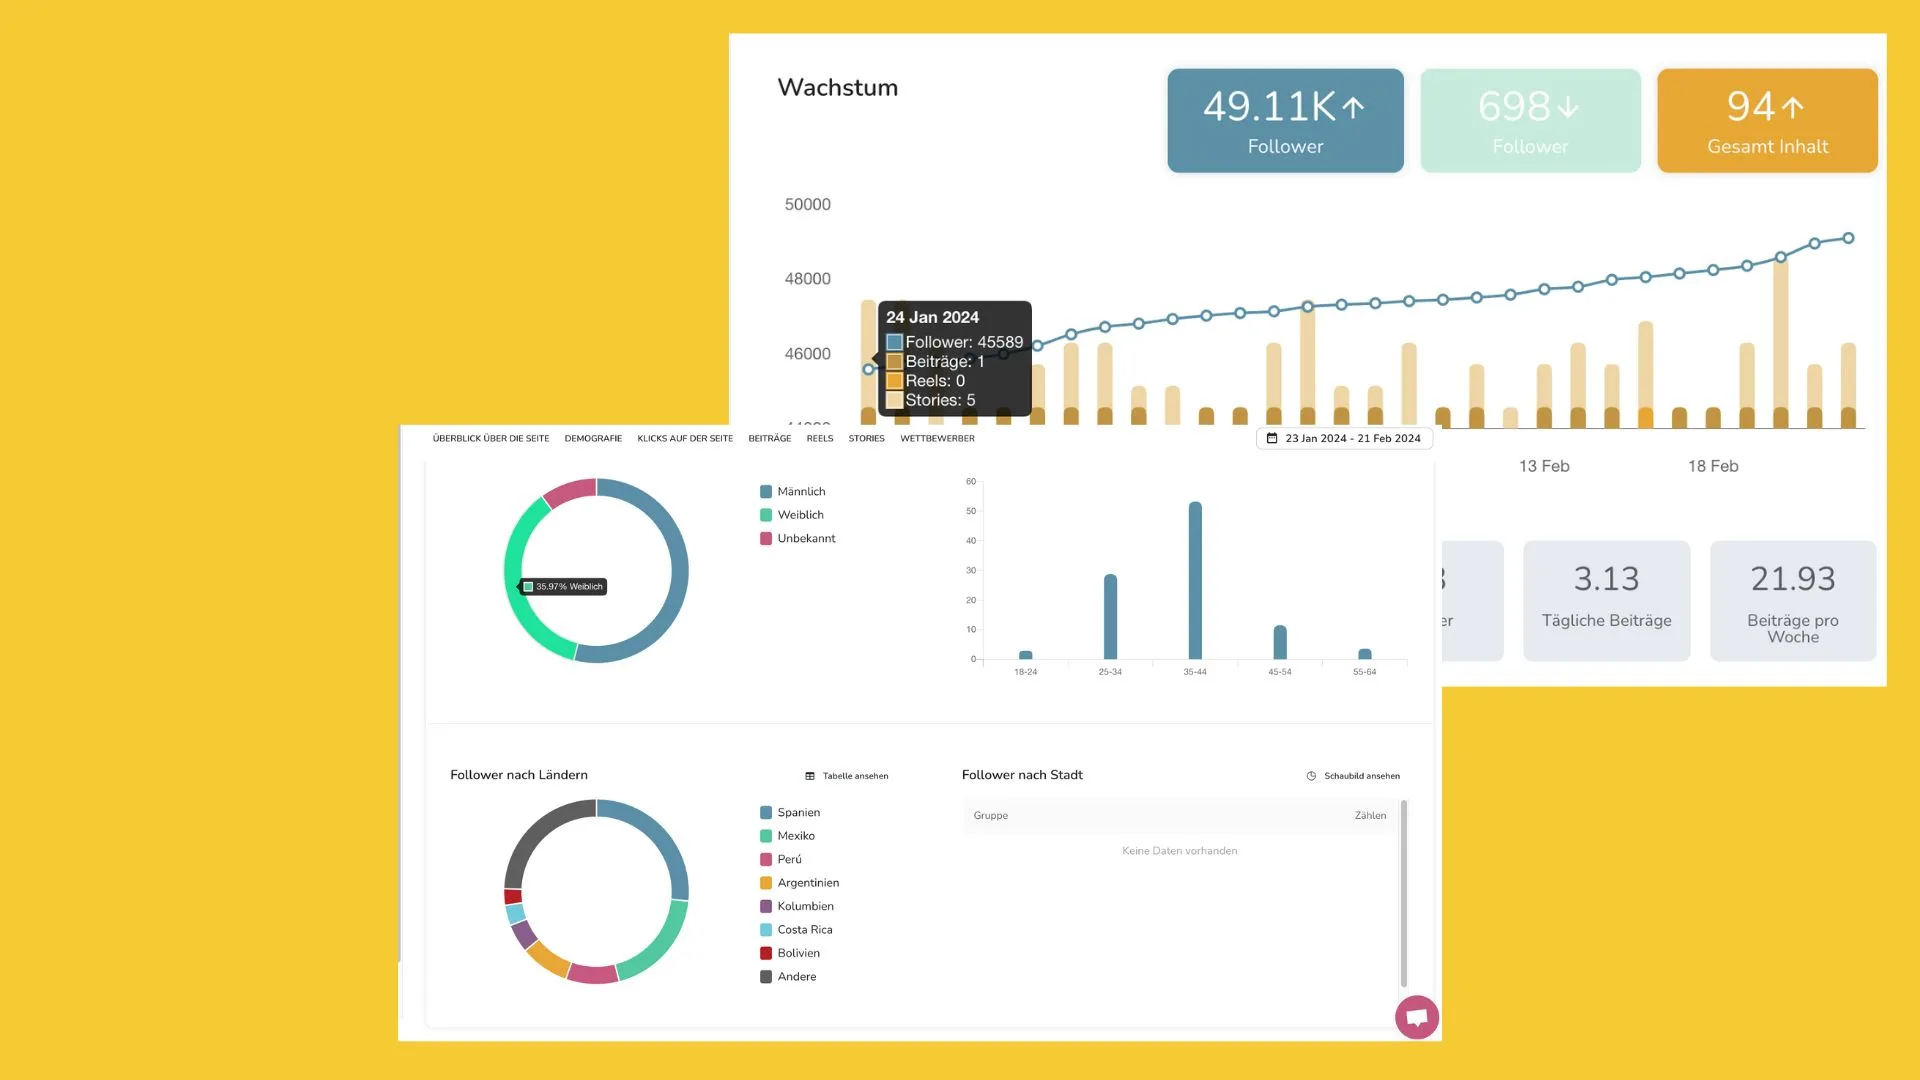Viewport: 1920px width, 1080px height.
Task: Click the Unbekannt legend marker
Action: 766,538
